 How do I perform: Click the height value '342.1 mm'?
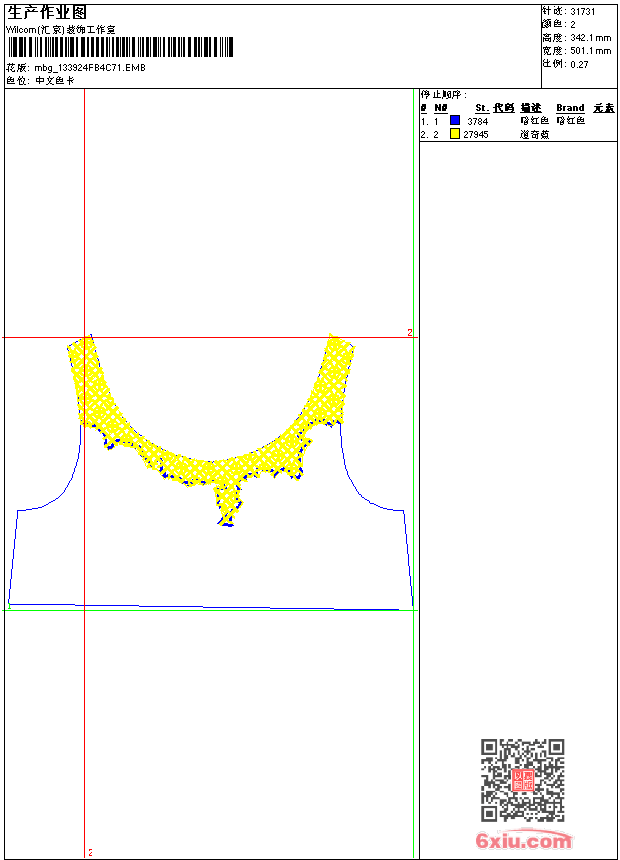pos(591,38)
